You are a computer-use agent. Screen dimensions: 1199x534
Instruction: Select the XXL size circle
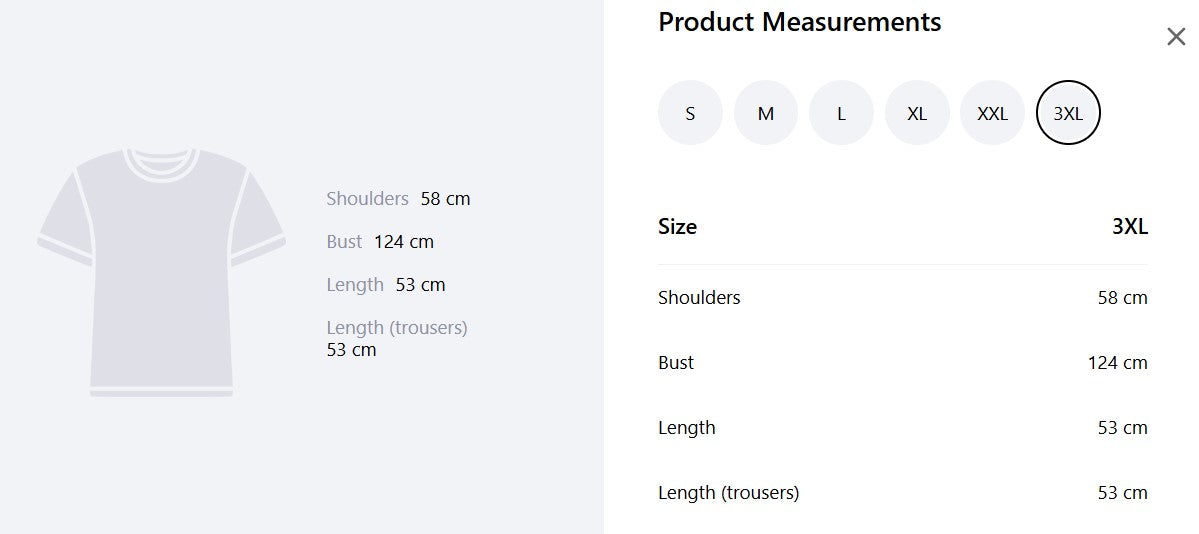[x=992, y=113]
